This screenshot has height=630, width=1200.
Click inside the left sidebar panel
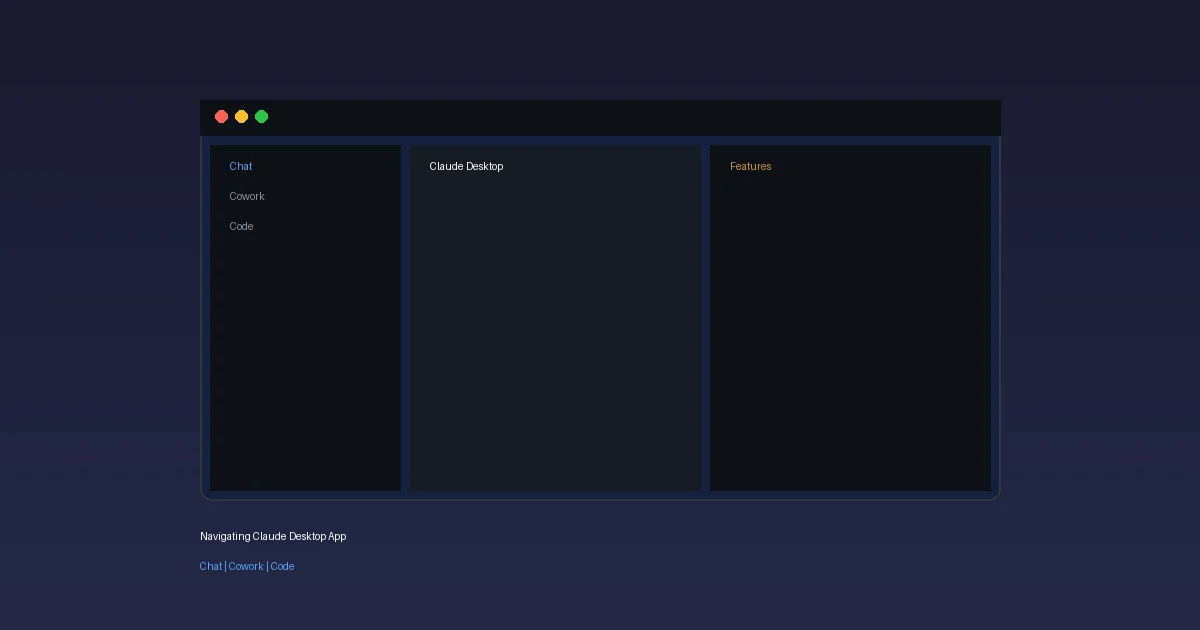coord(305,350)
